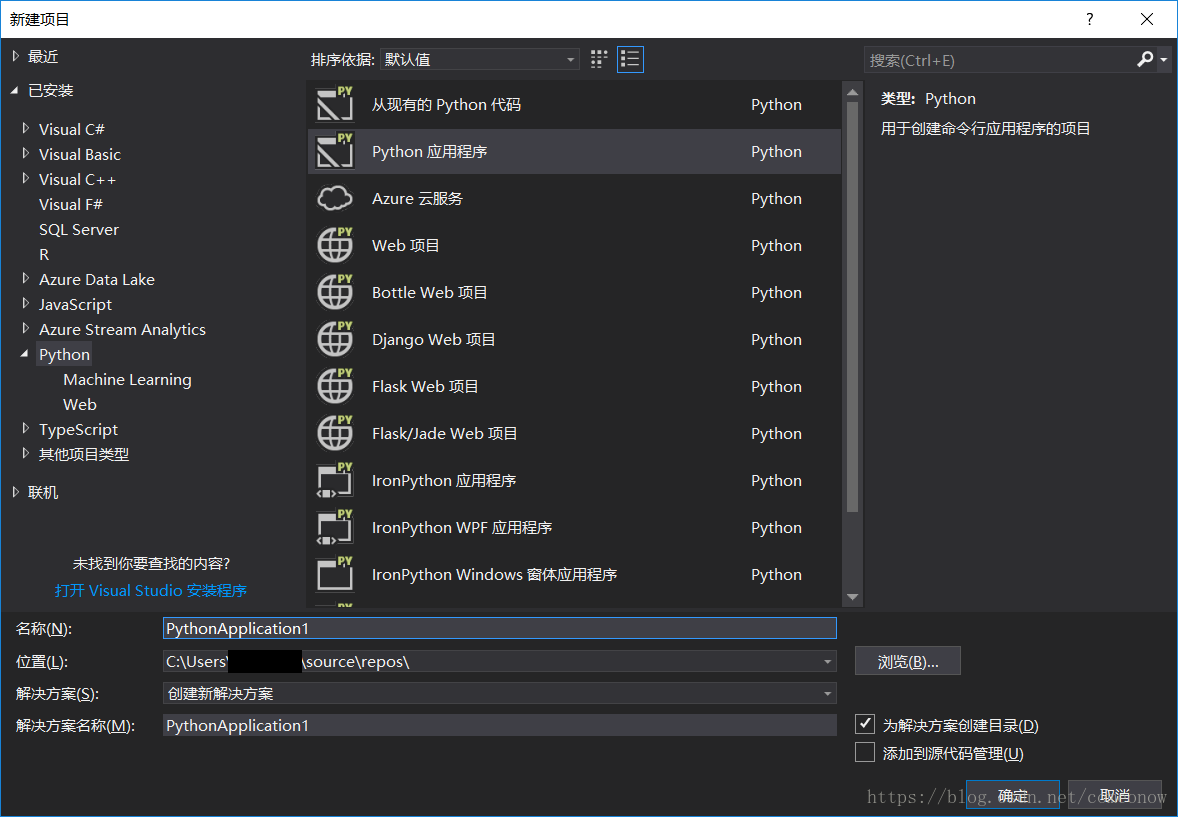Viewport: 1178px width, 817px height.
Task: Click the 搜索(Ctrl+E) search box
Action: [x=999, y=60]
